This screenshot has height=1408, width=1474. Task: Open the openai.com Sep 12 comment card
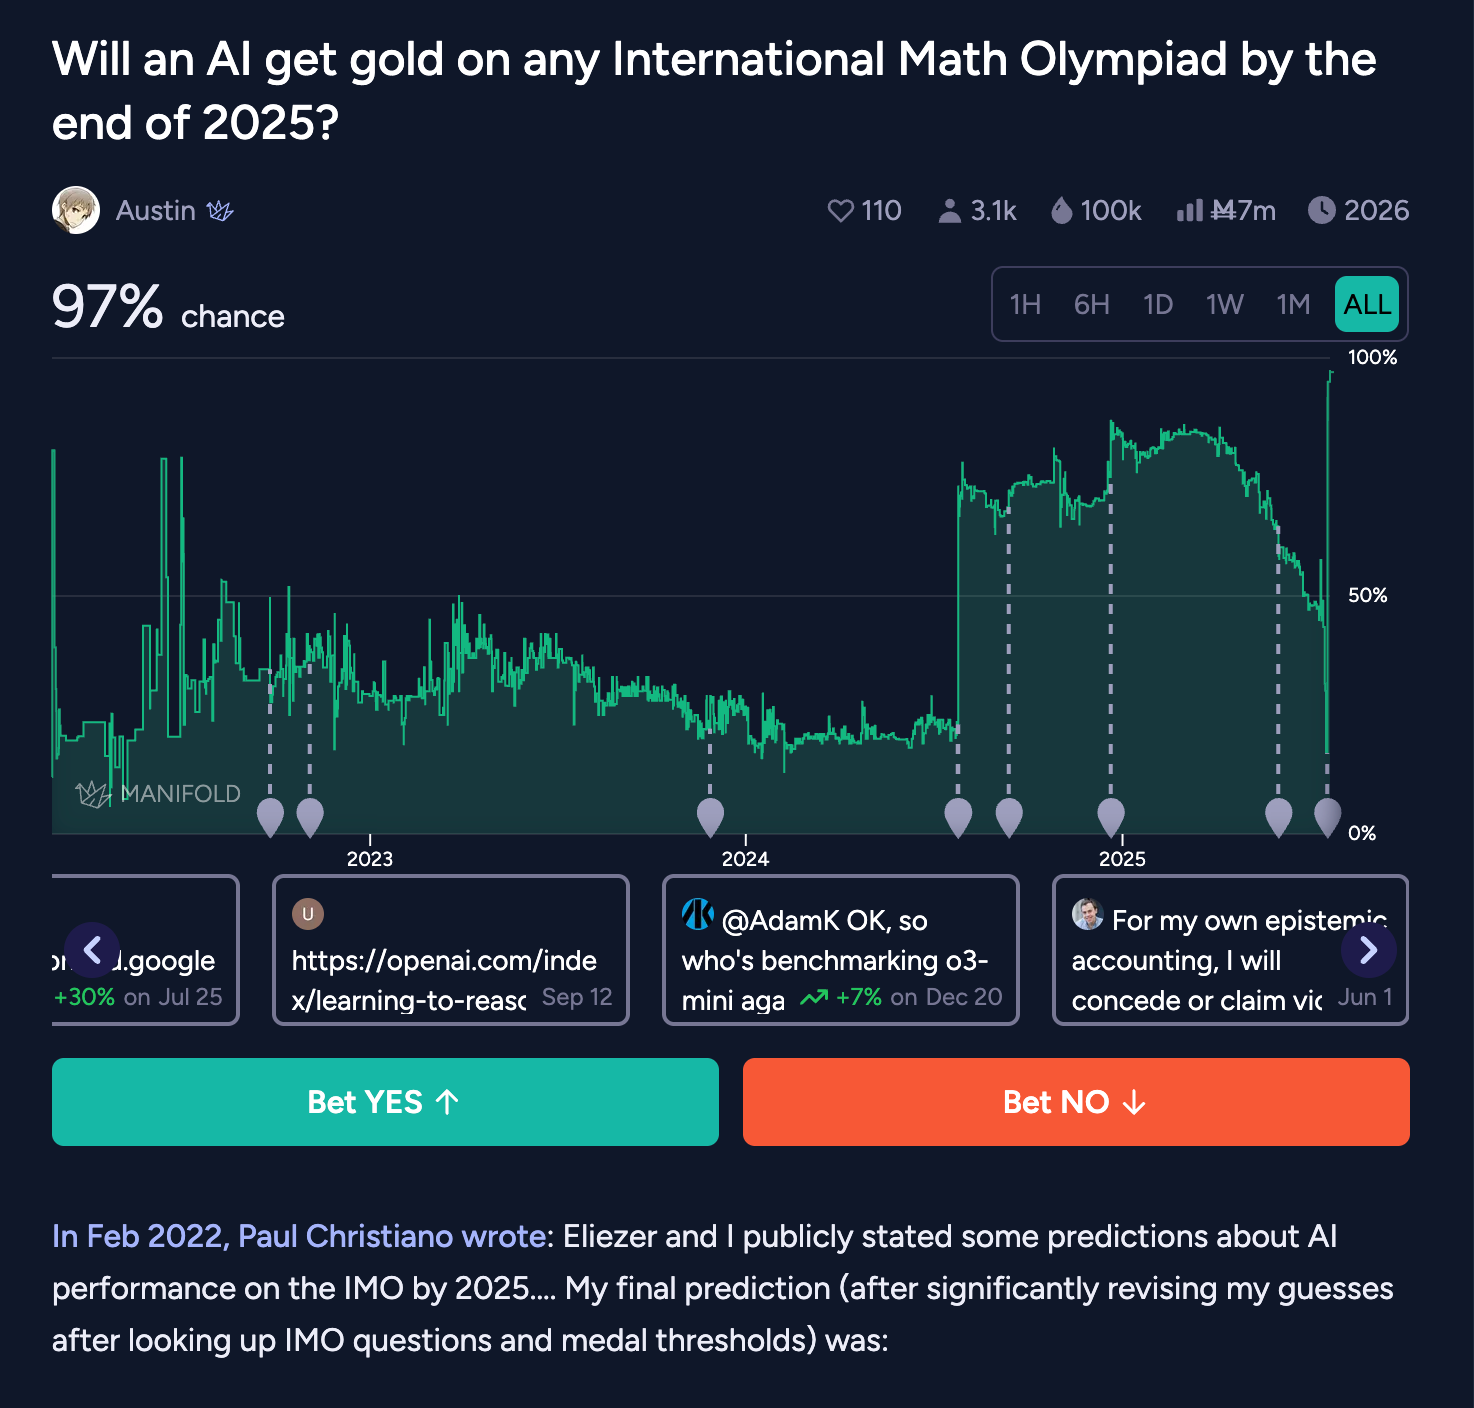click(451, 950)
